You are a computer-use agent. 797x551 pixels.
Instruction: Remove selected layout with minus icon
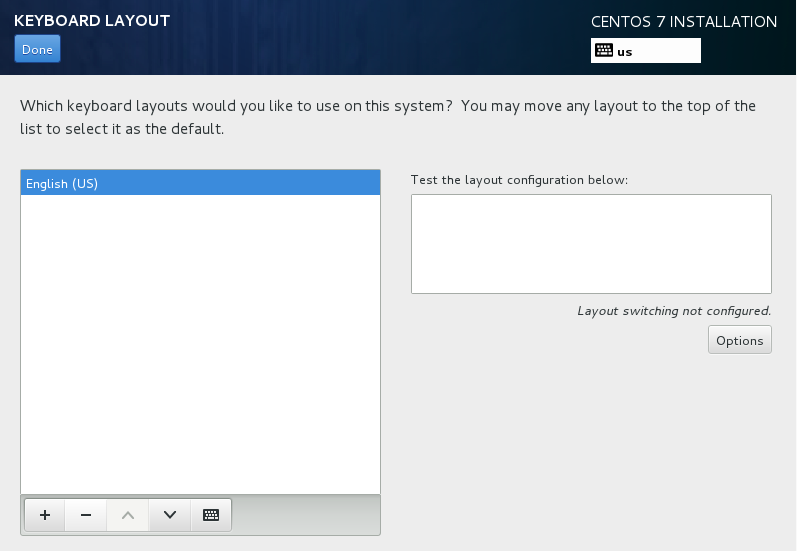pyautogui.click(x=86, y=515)
